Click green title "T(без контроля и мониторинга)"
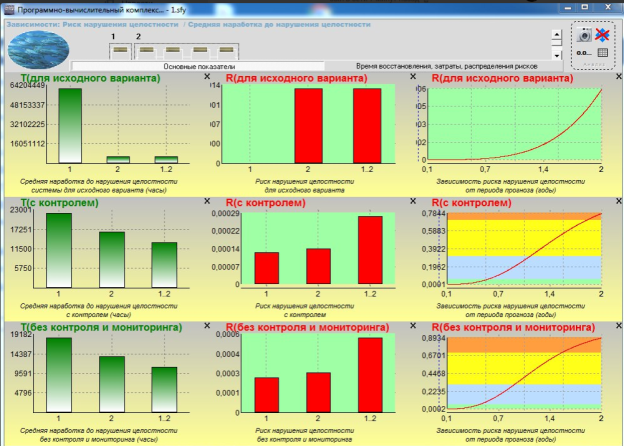The height and width of the screenshot is (447, 624). click(x=101, y=327)
